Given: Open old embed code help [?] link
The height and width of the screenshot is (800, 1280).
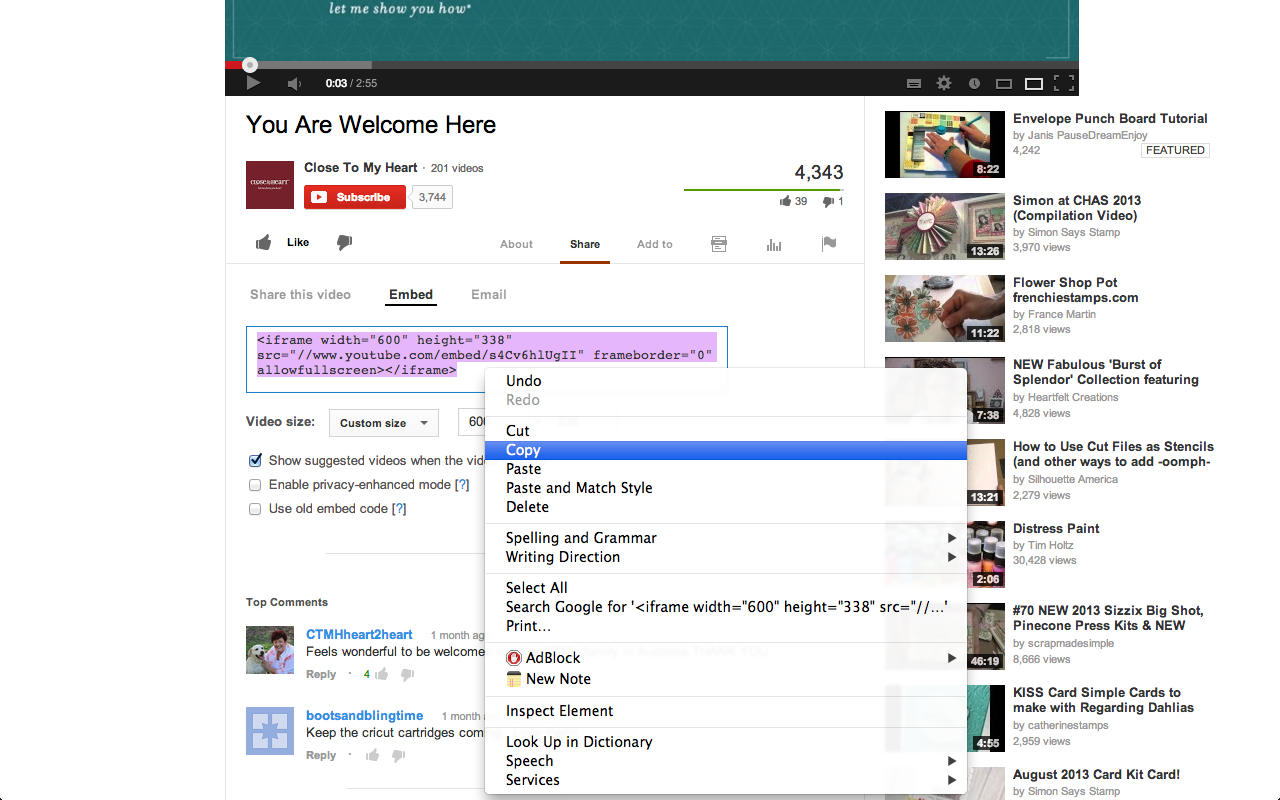Looking at the screenshot, I should [x=399, y=509].
